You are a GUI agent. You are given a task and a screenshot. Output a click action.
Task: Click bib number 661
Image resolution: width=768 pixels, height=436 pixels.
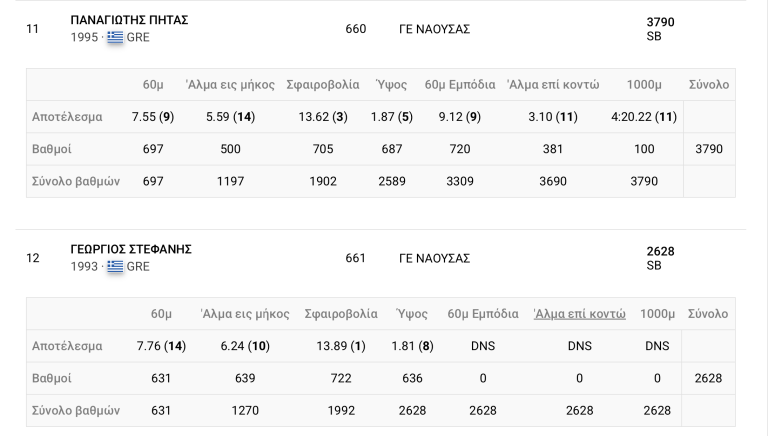coord(356,259)
